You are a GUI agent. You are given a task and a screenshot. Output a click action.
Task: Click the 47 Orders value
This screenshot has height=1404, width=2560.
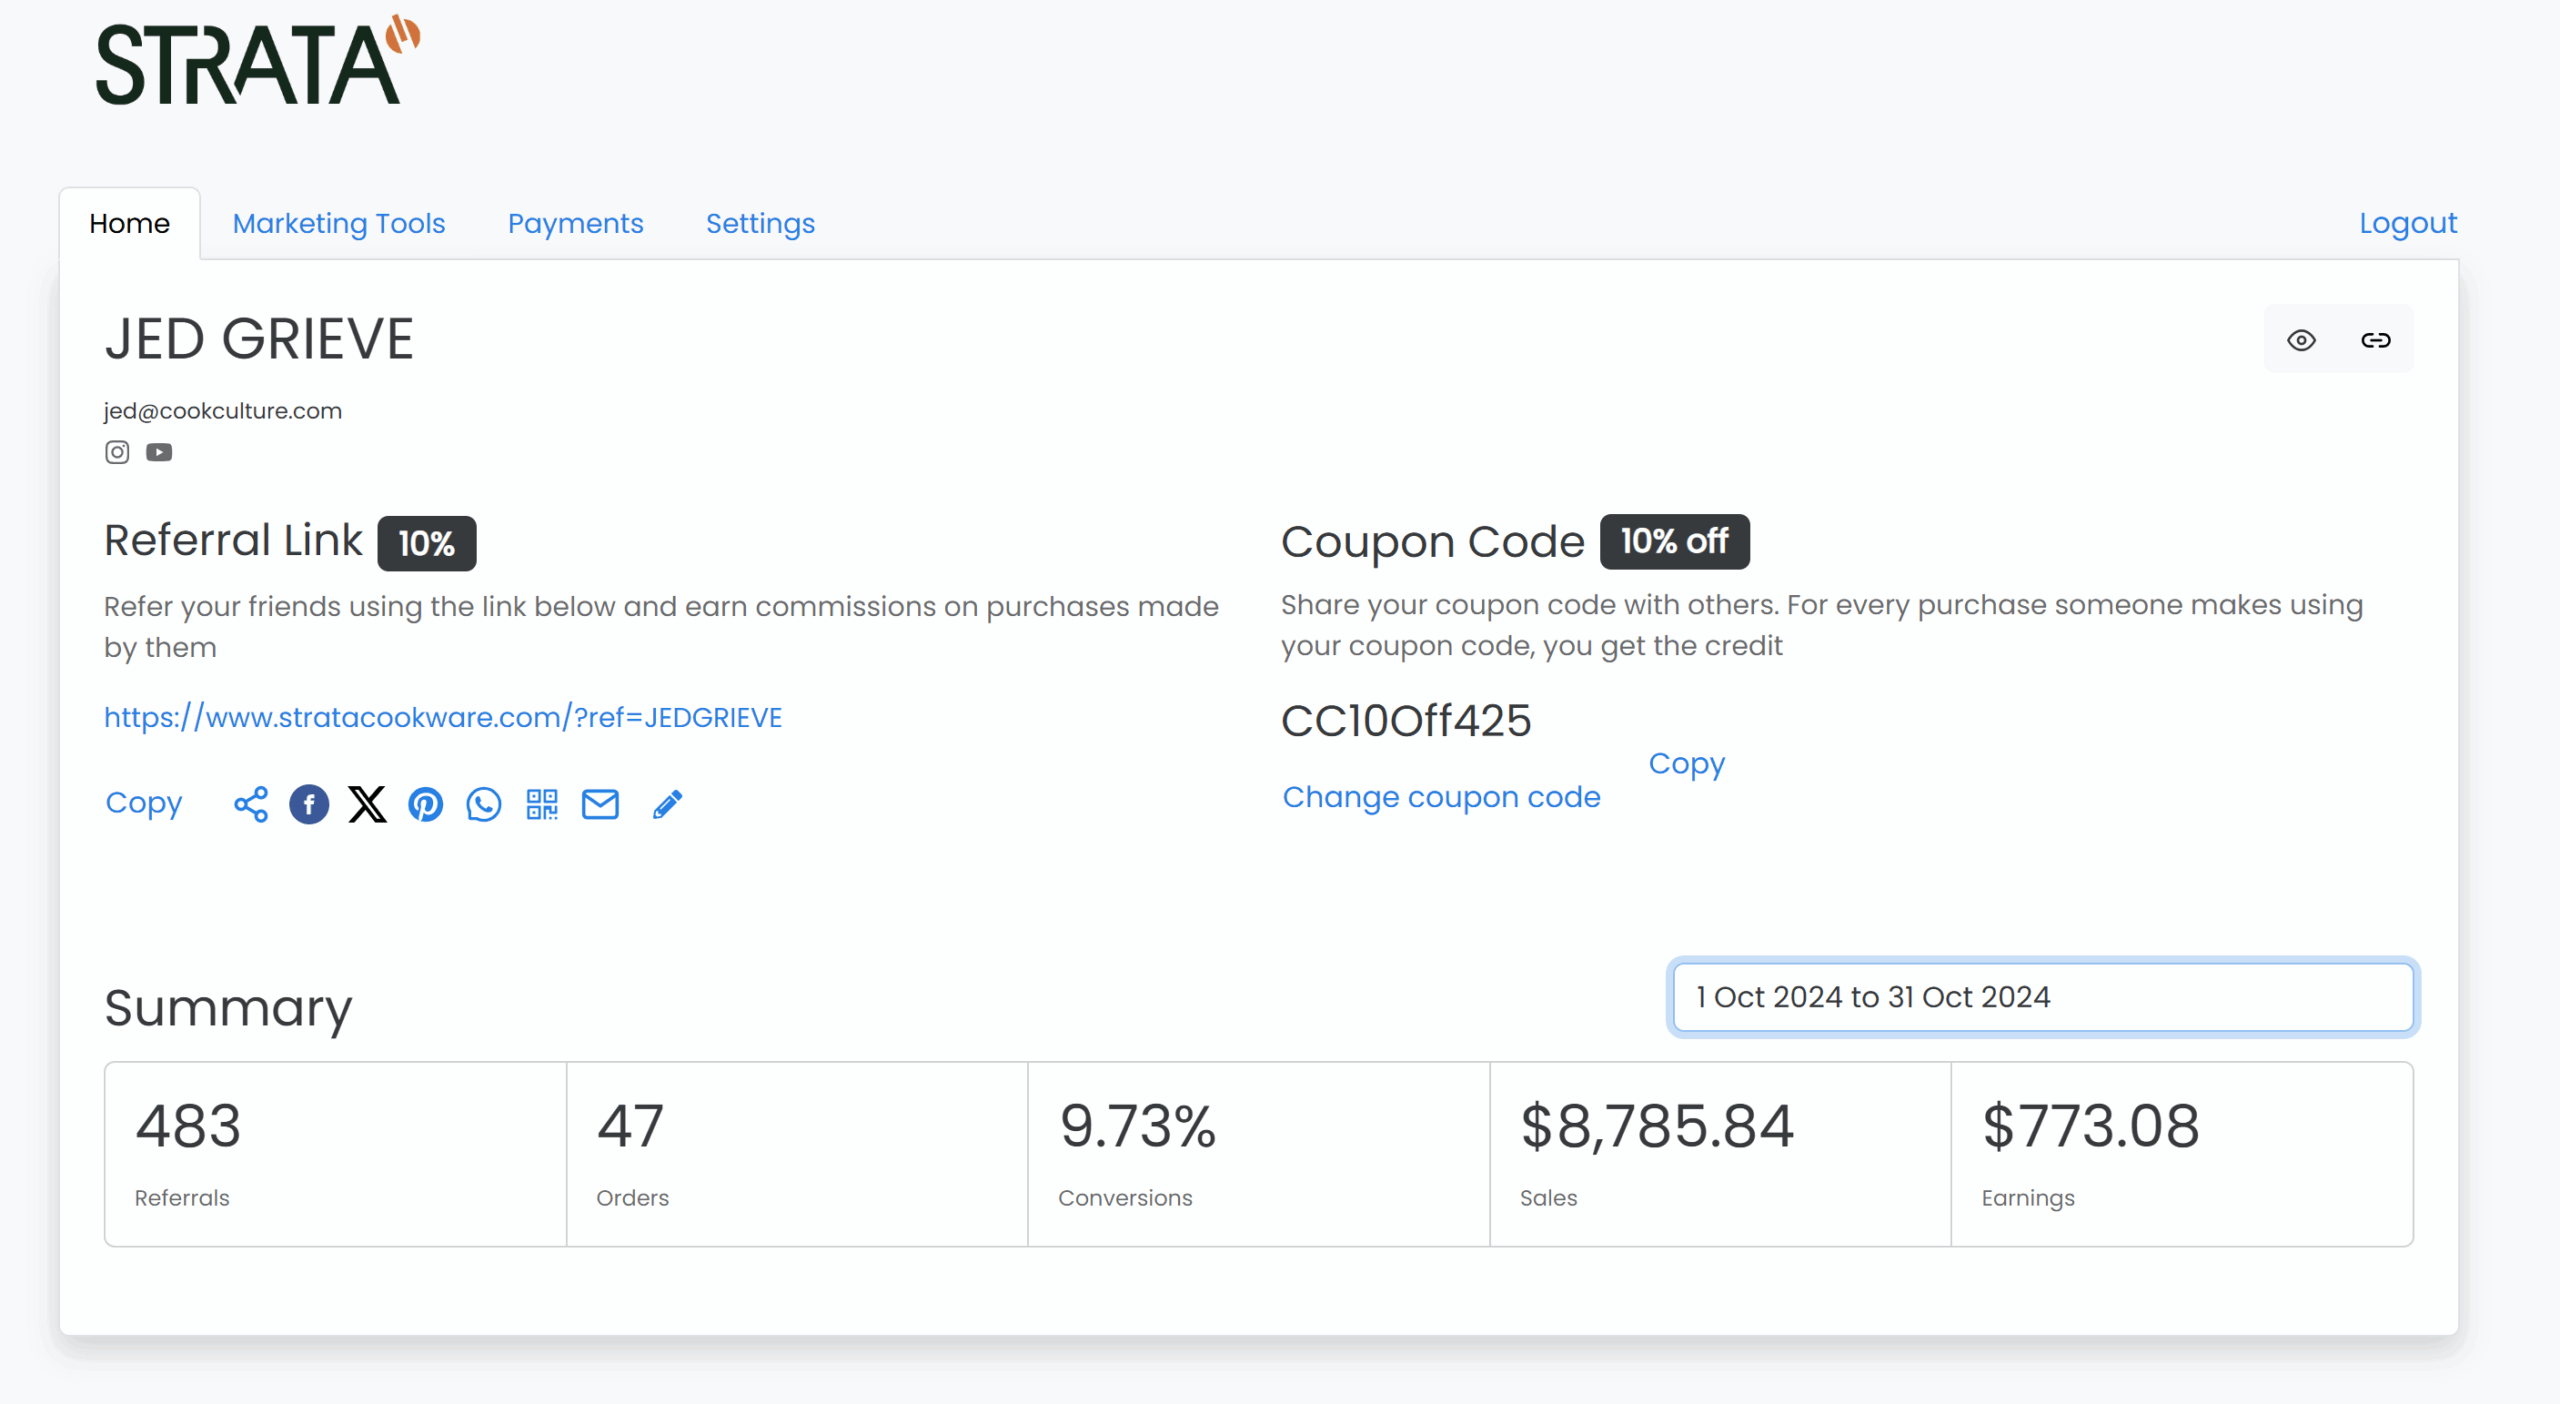coord(630,1126)
